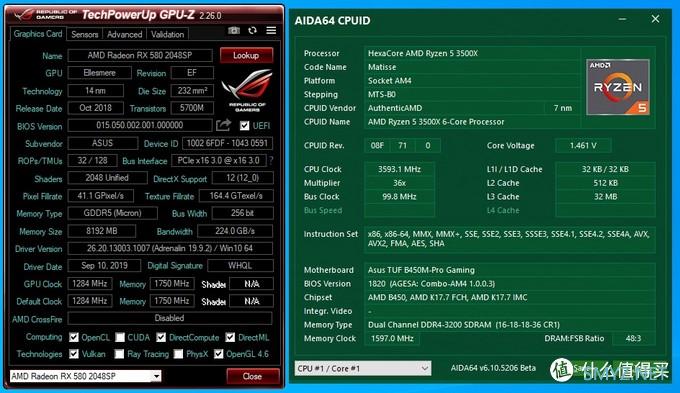
Task: Click the AIDA64 version label
Action: pyautogui.click(x=493, y=368)
